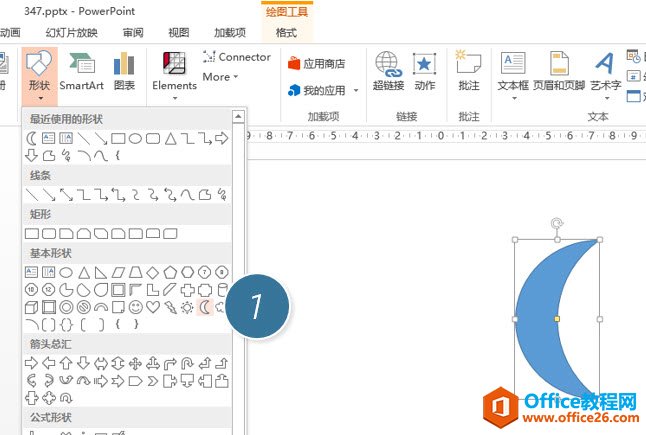
Task: Insert a SmartArt graphic
Action: pos(81,71)
